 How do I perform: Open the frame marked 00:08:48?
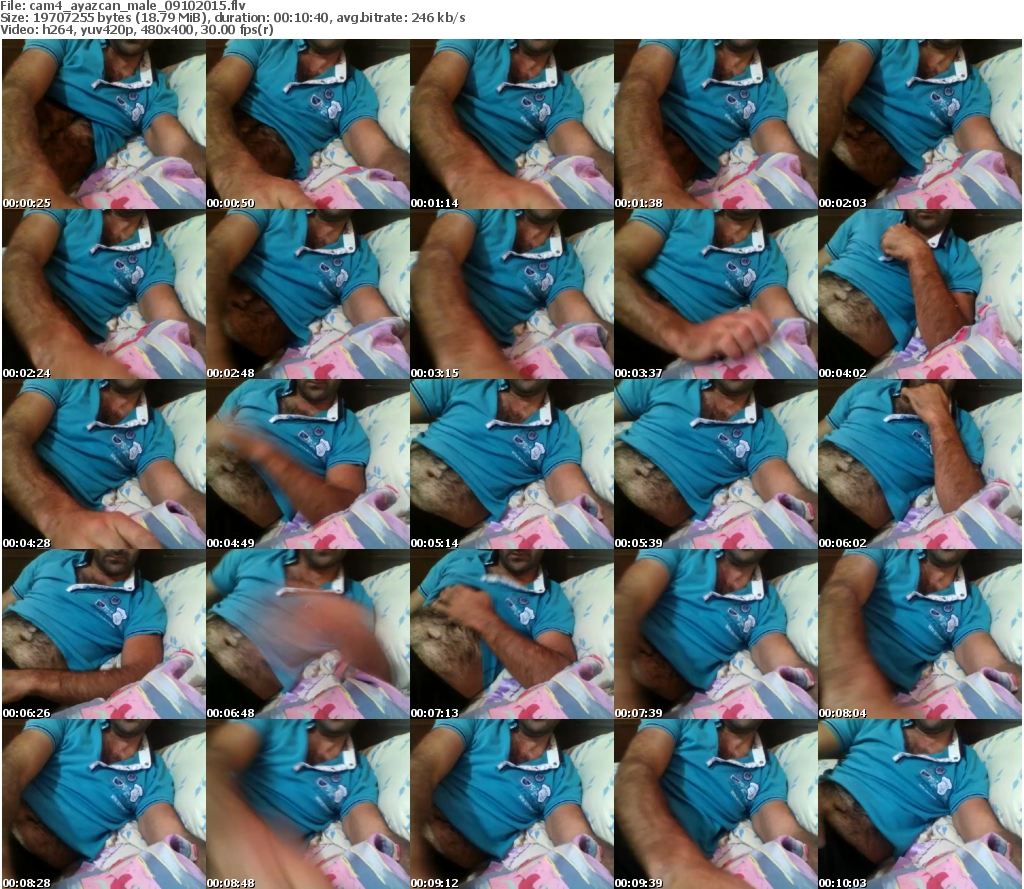point(308,804)
